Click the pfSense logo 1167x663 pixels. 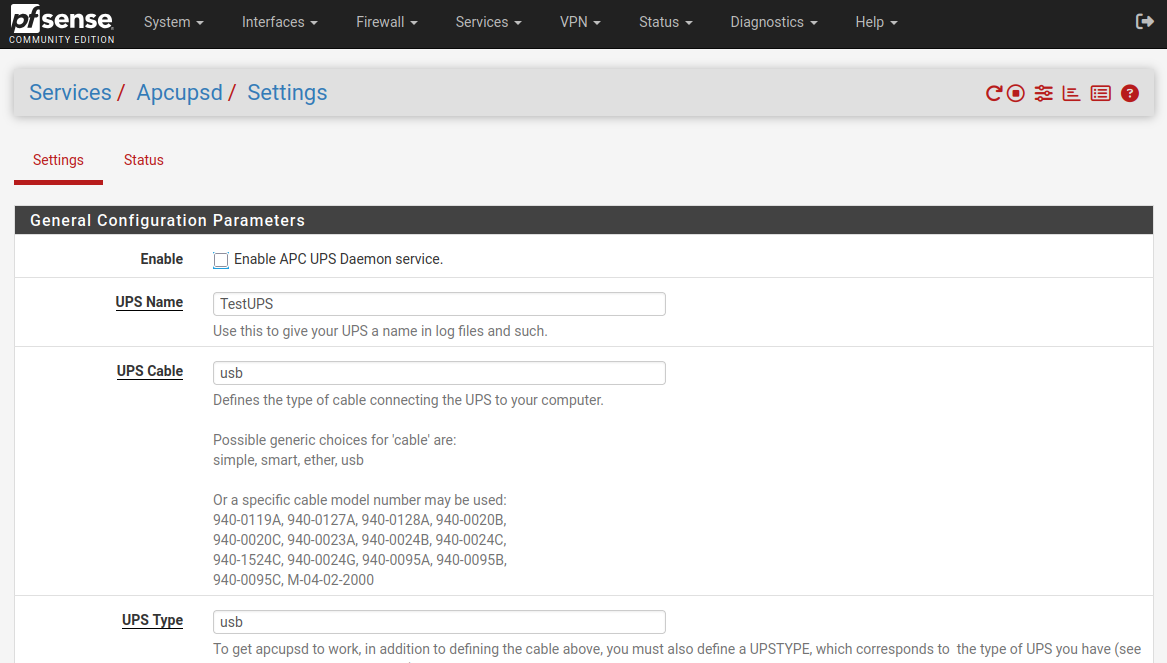pyautogui.click(x=62, y=23)
